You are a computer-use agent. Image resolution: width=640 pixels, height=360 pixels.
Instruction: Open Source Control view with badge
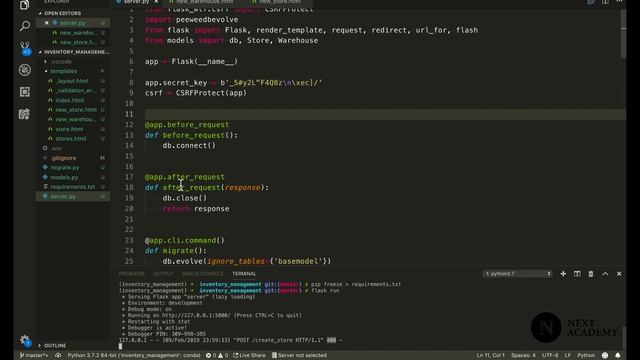[x=25, y=48]
